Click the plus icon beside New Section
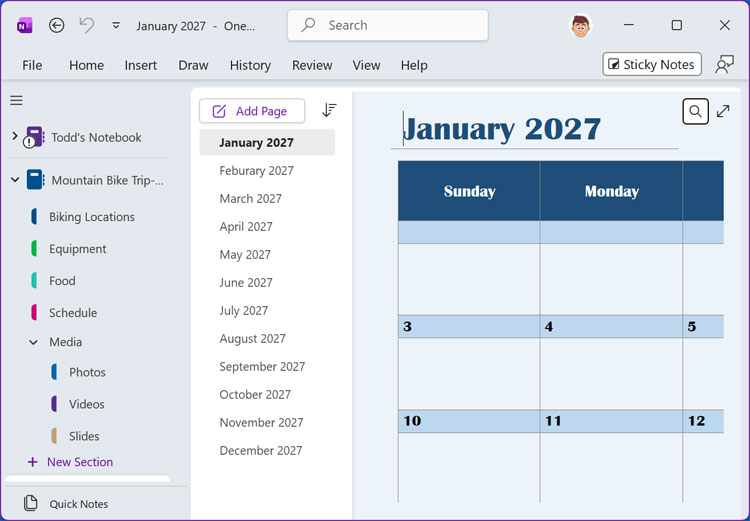The height and width of the screenshot is (521, 750). click(x=33, y=462)
